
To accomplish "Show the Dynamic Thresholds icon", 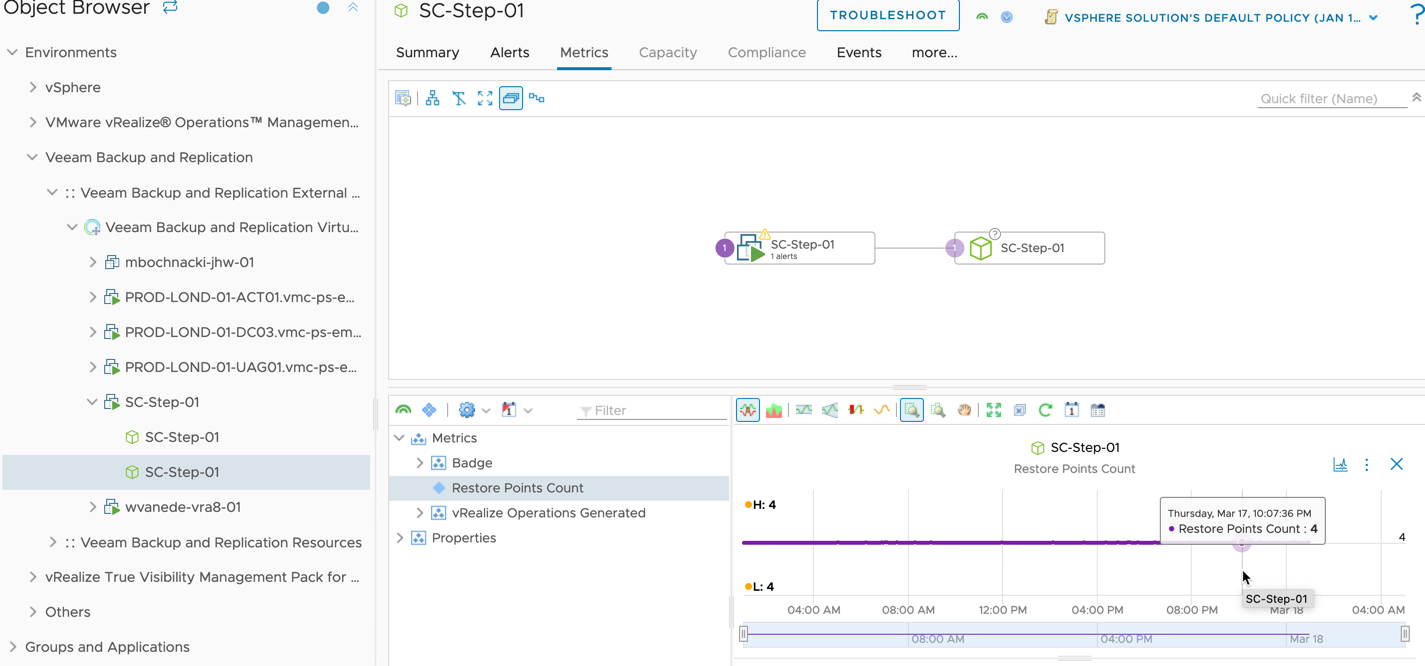I will tap(804, 410).
